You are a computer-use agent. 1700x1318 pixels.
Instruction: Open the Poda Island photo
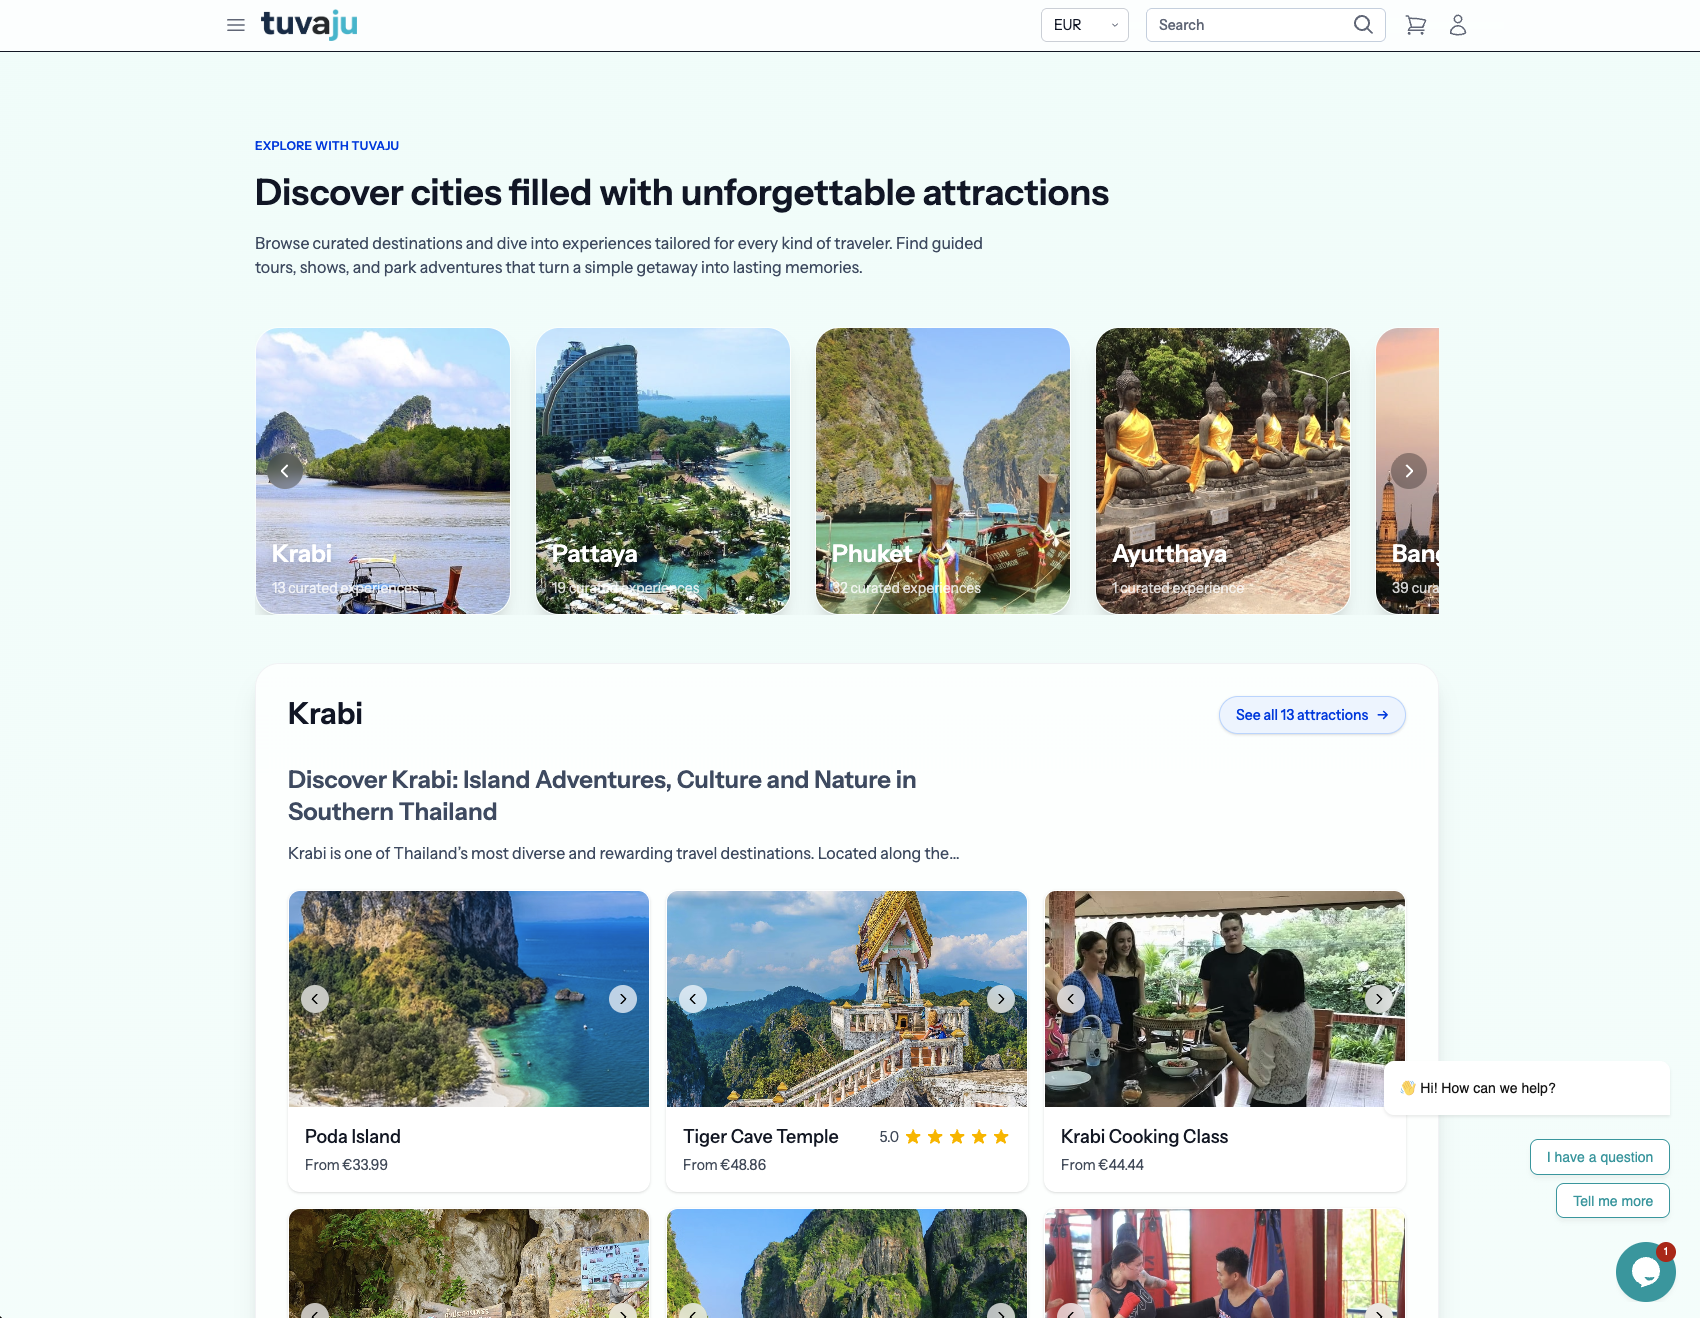(x=469, y=999)
